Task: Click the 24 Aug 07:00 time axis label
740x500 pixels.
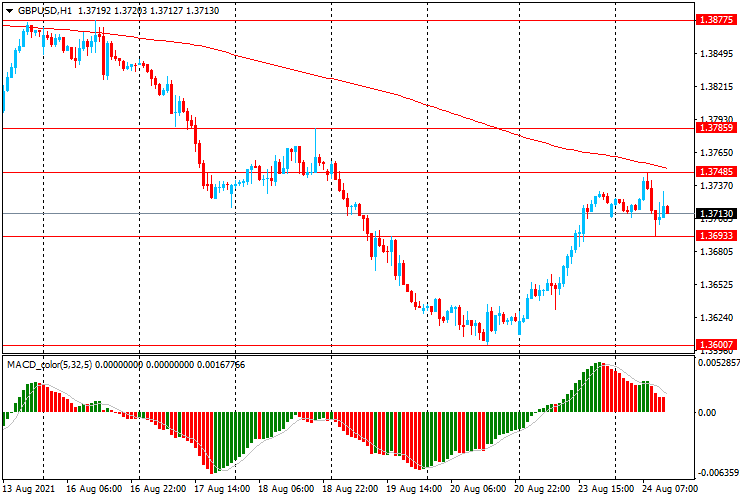Action: 670,488
